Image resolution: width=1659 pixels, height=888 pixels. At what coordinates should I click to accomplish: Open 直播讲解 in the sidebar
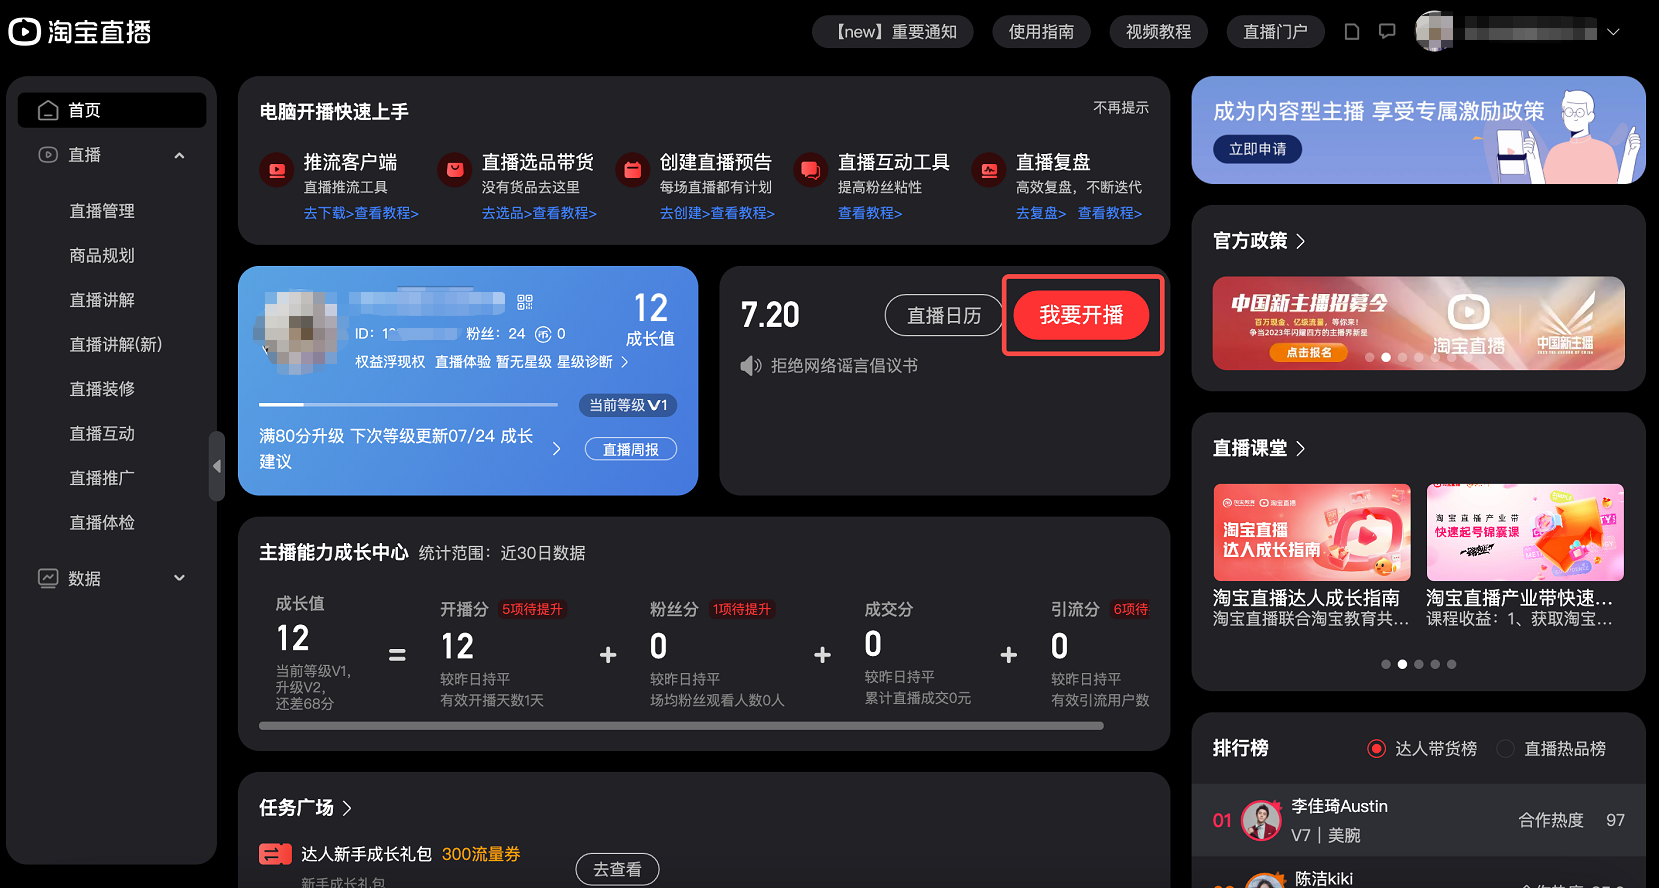(x=102, y=300)
